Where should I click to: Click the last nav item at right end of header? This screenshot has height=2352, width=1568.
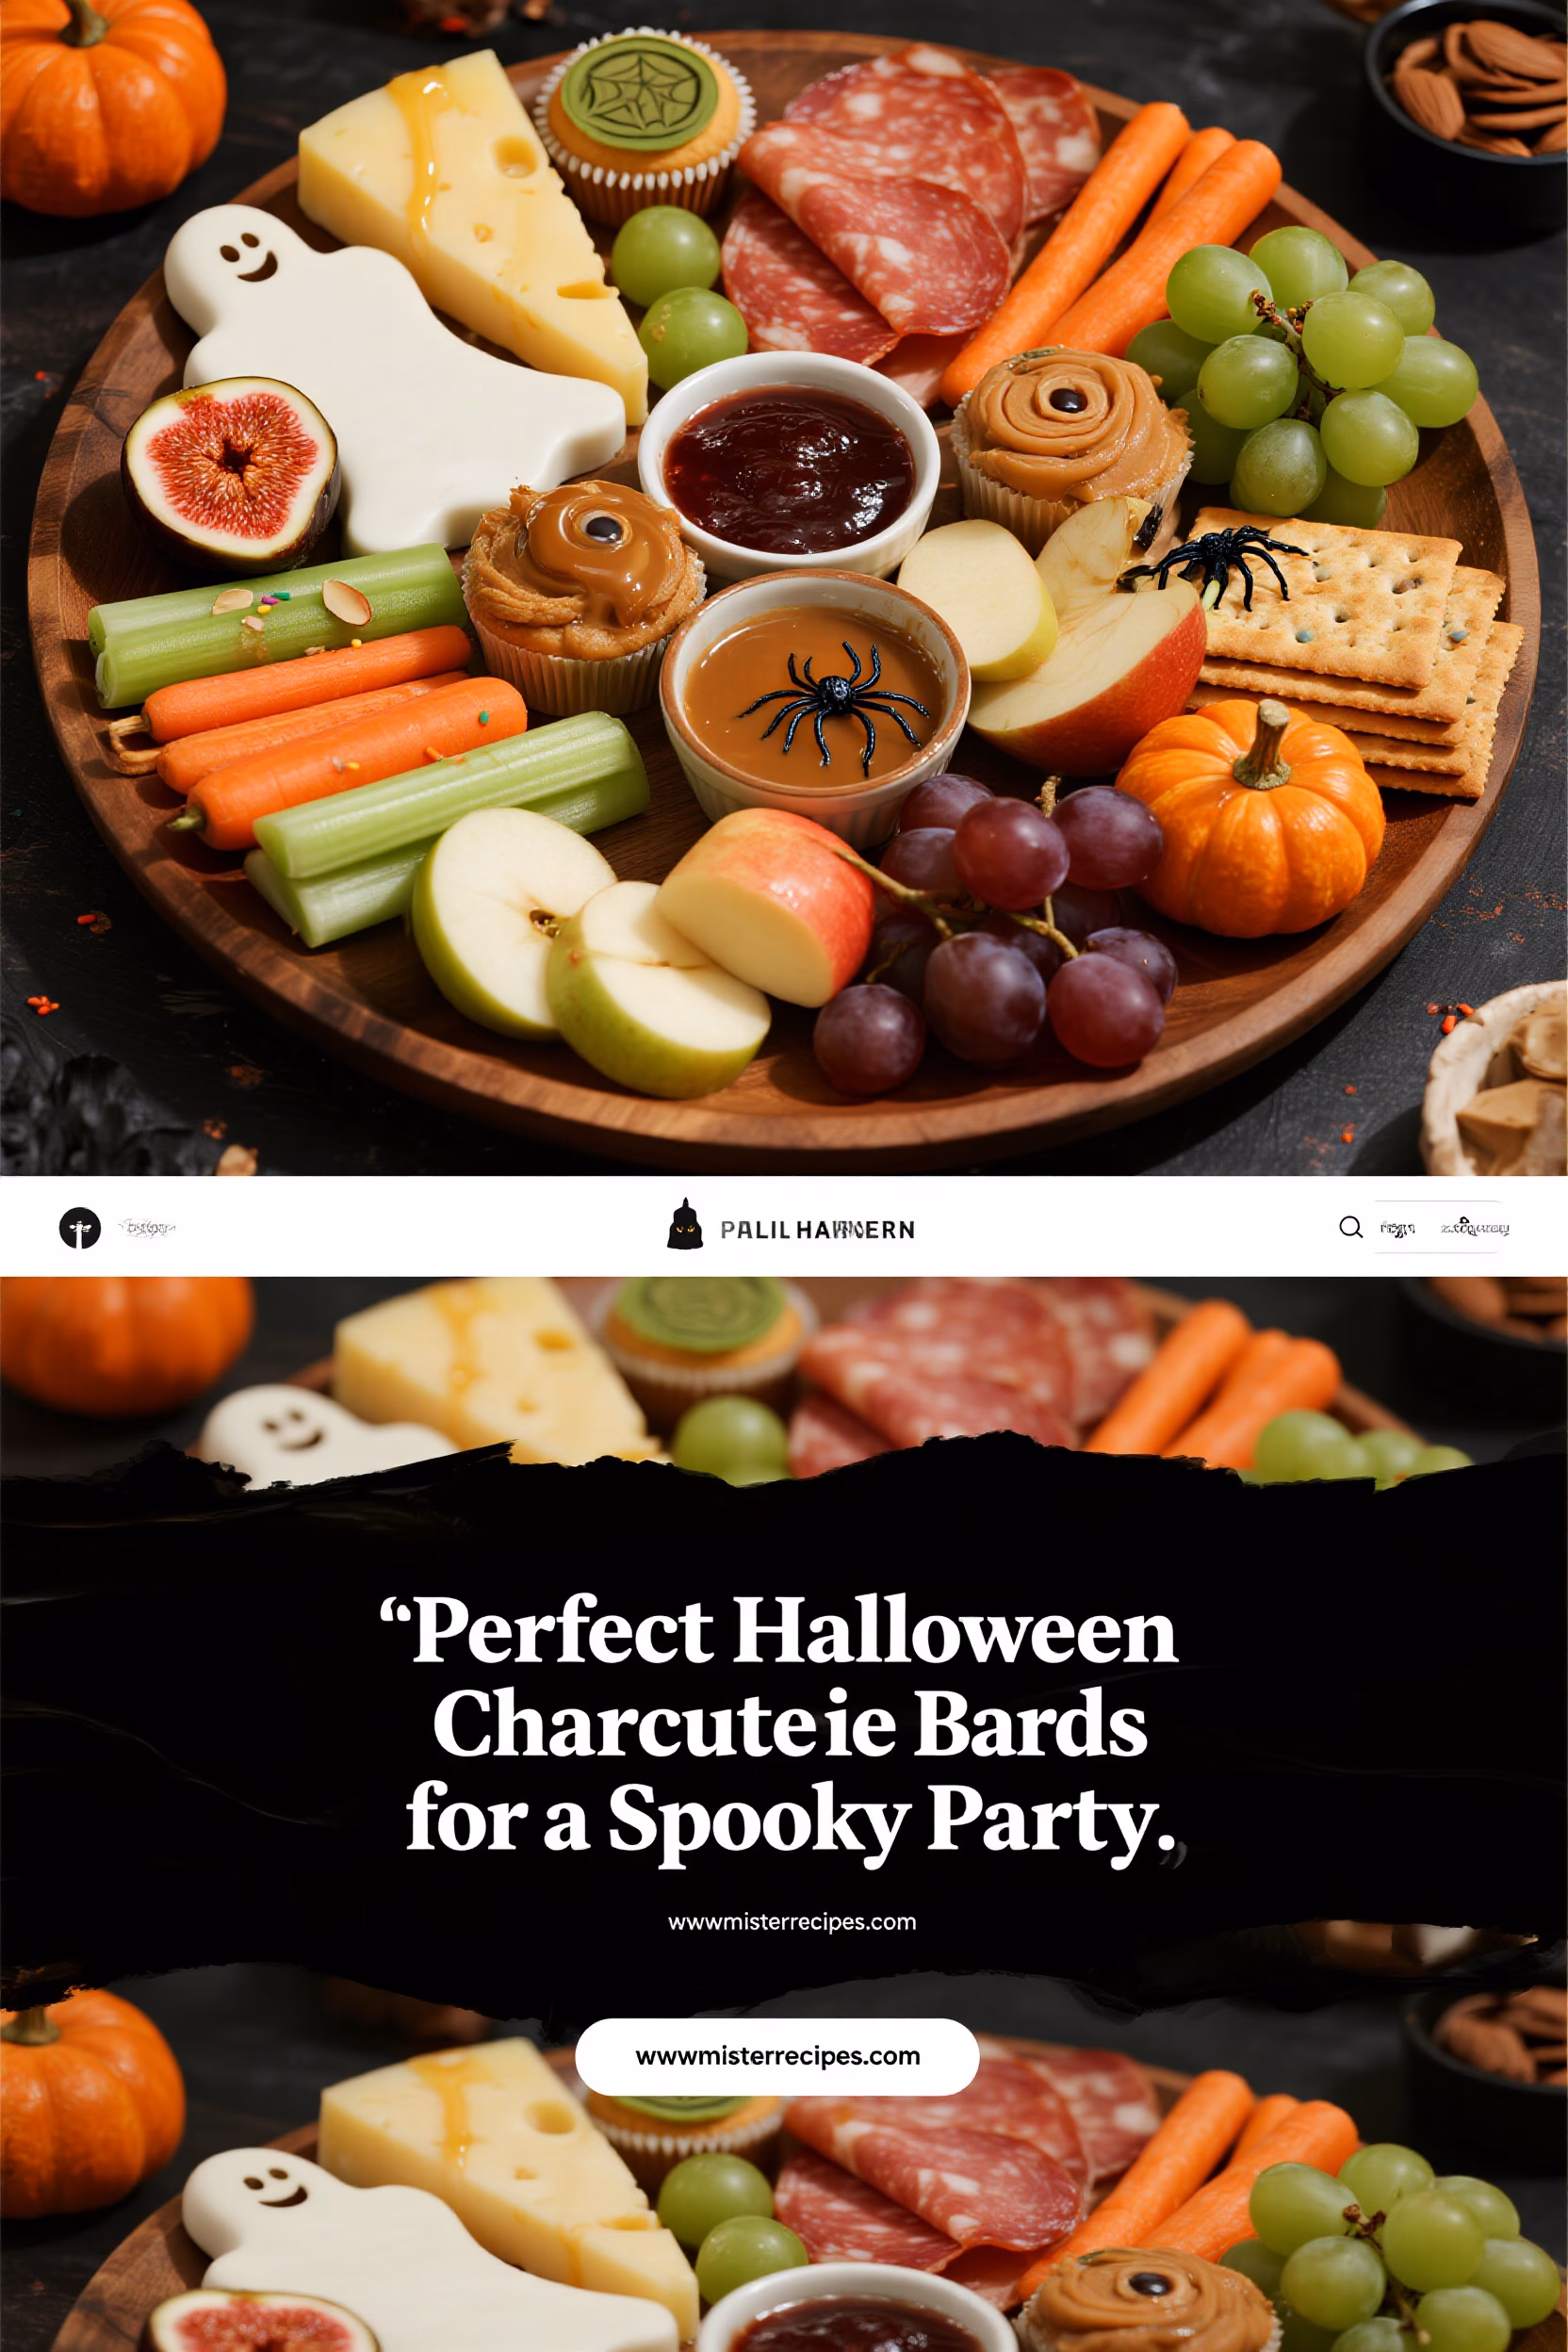[1475, 1227]
